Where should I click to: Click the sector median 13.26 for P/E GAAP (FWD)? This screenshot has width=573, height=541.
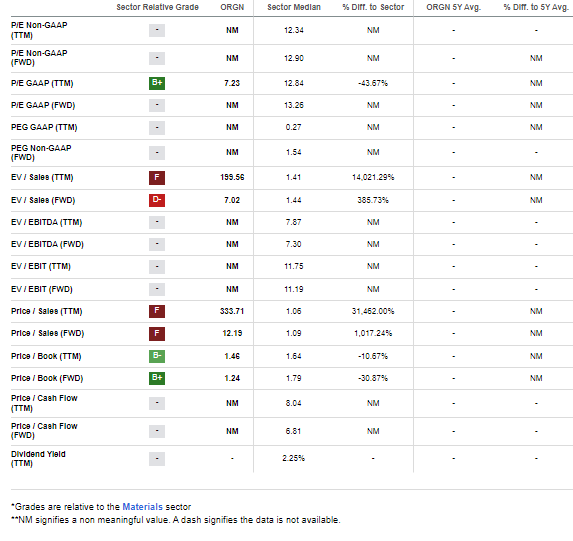tap(294, 105)
